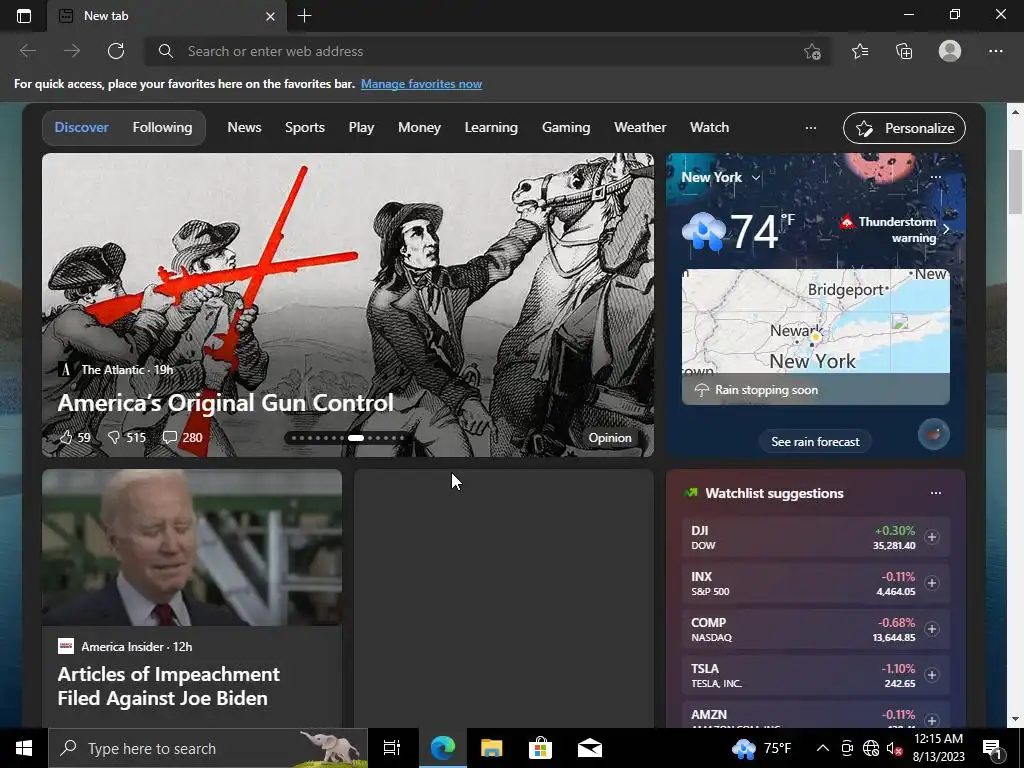Like the gun control article

[x=74, y=438]
